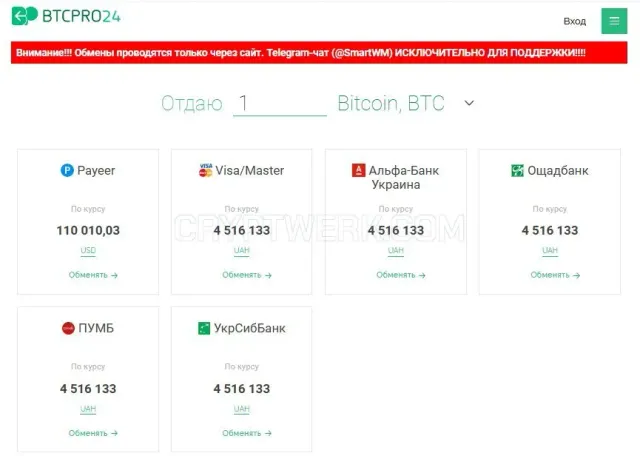Image resolution: width=640 pixels, height=456 pixels.
Task: Click the USD currency label in Payeer card
Action: pos(88,250)
